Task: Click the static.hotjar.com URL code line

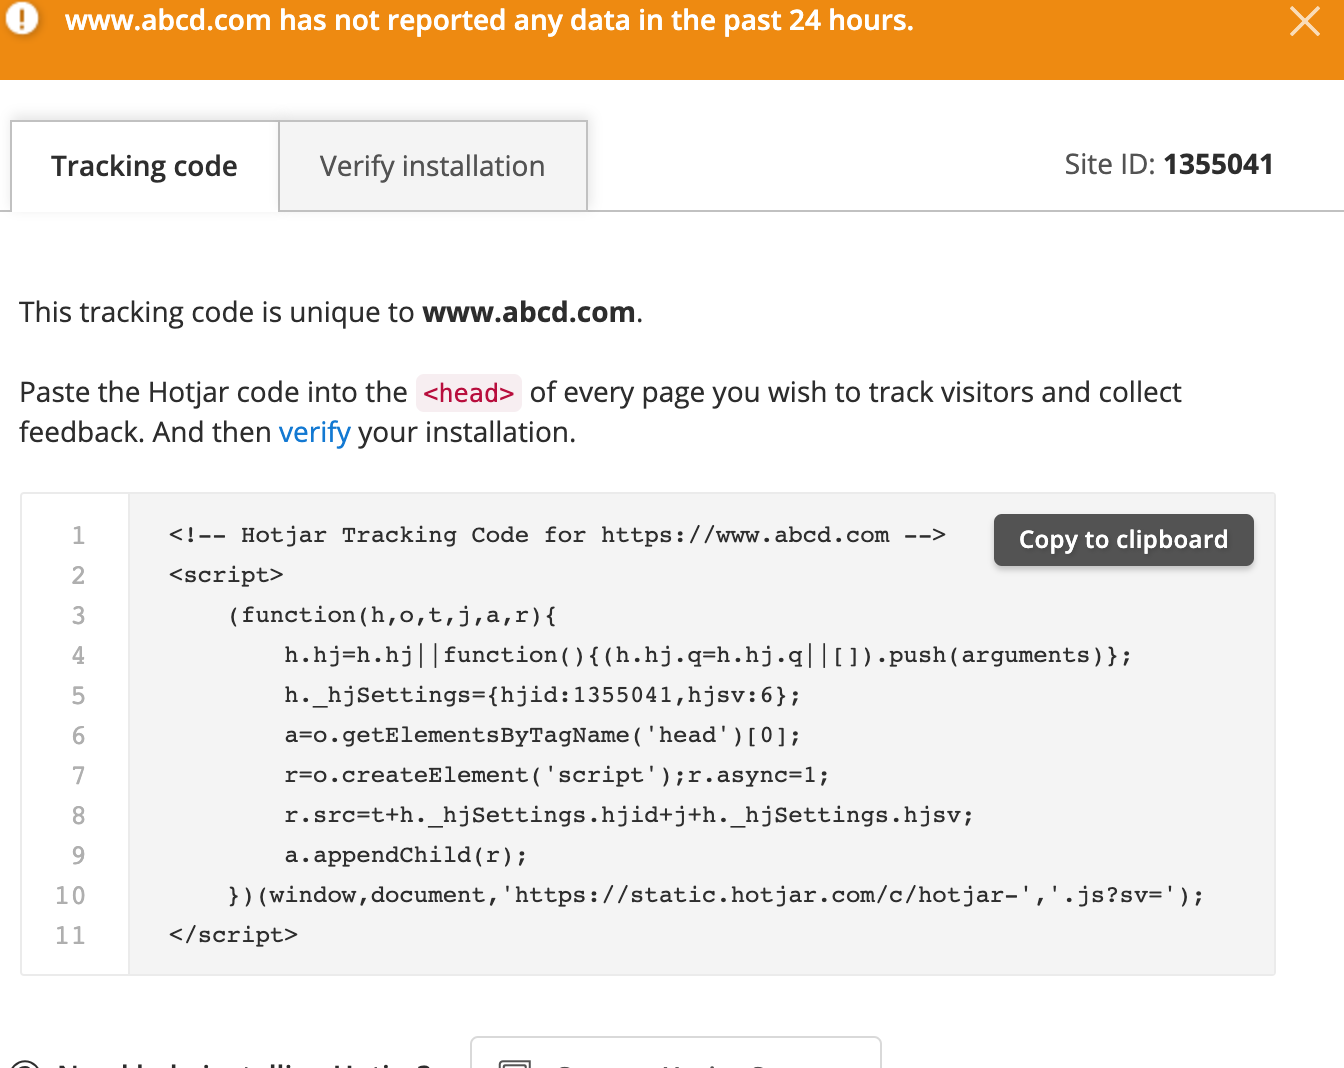Action: (x=716, y=895)
